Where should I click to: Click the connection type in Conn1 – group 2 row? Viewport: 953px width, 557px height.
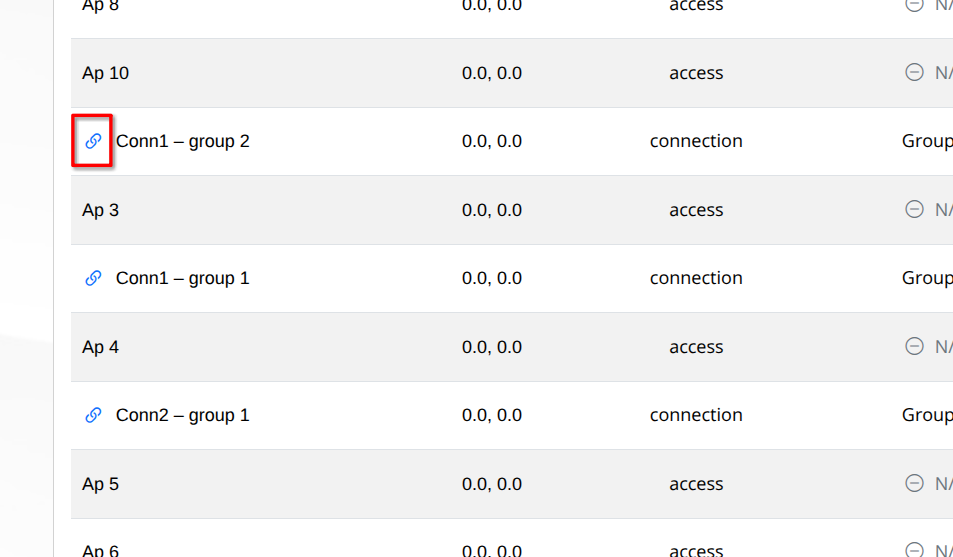point(696,141)
